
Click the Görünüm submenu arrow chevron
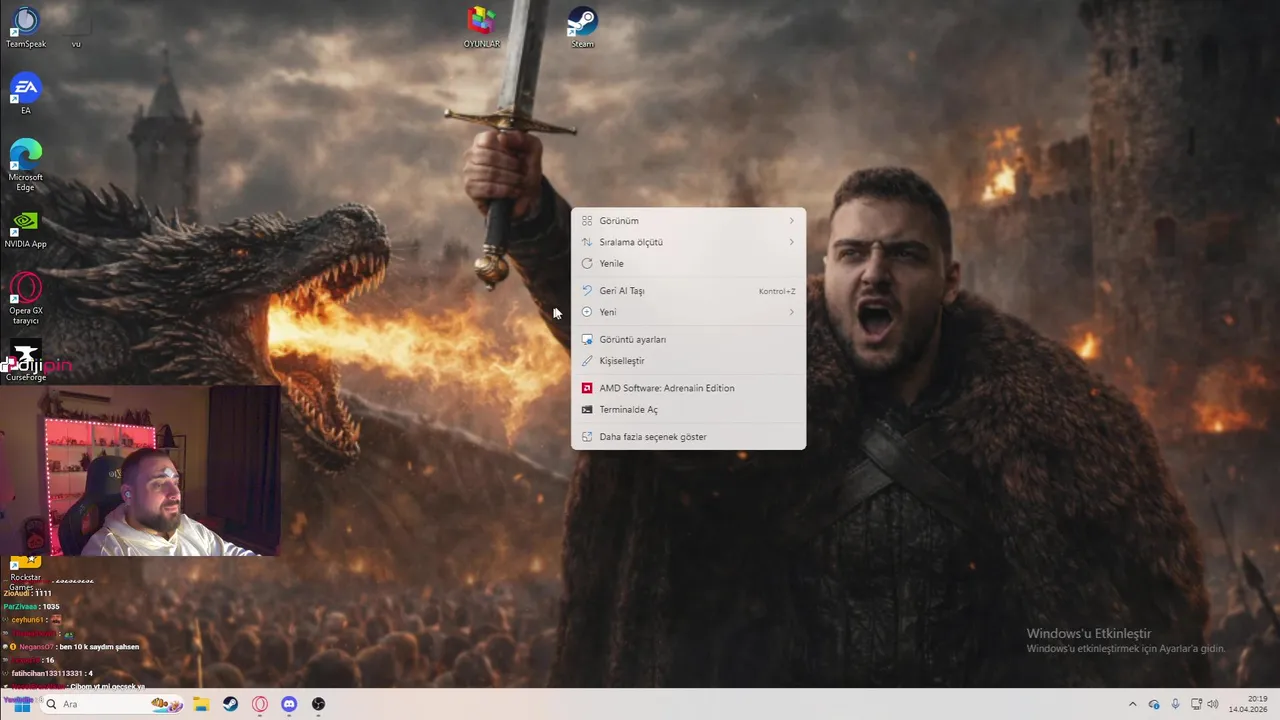point(791,221)
